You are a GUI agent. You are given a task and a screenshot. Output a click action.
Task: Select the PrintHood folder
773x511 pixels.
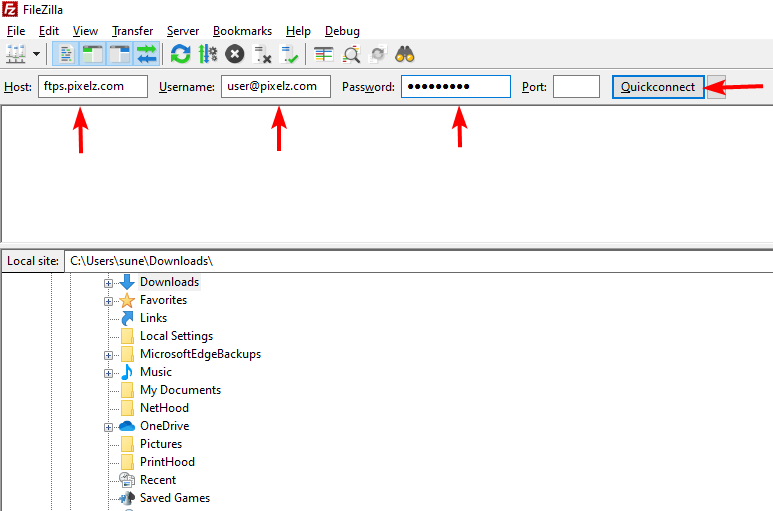pyautogui.click(x=167, y=462)
